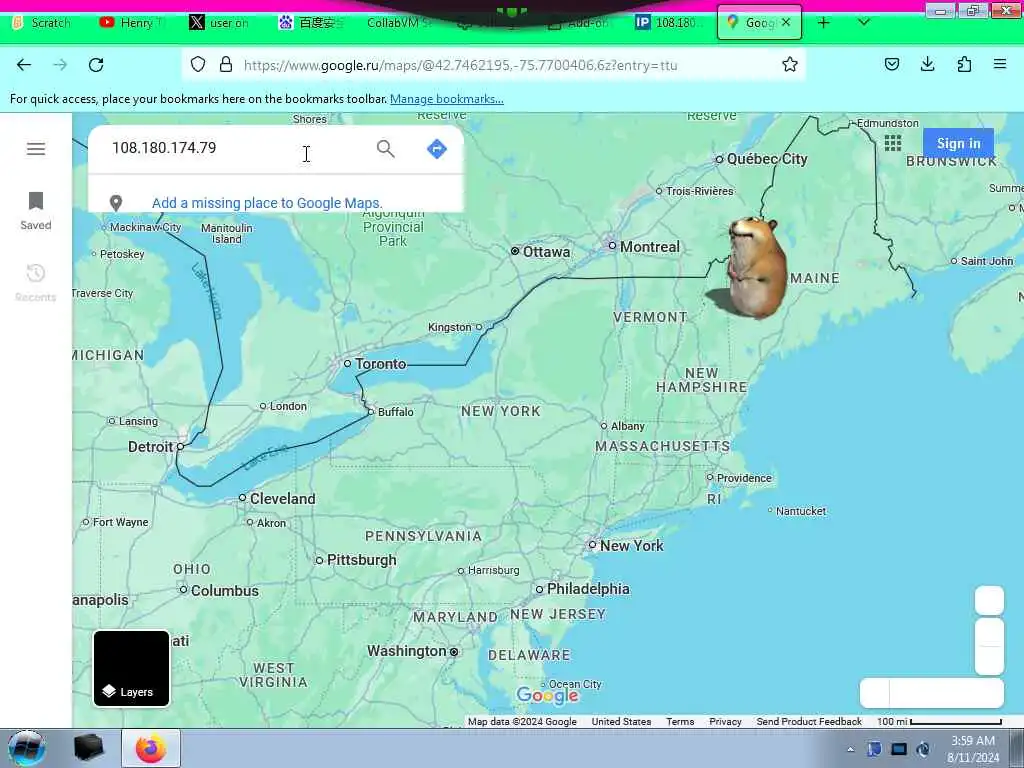Click the tray monitor icon left of the clock
The width and height of the screenshot is (1024, 768).
[x=899, y=749]
